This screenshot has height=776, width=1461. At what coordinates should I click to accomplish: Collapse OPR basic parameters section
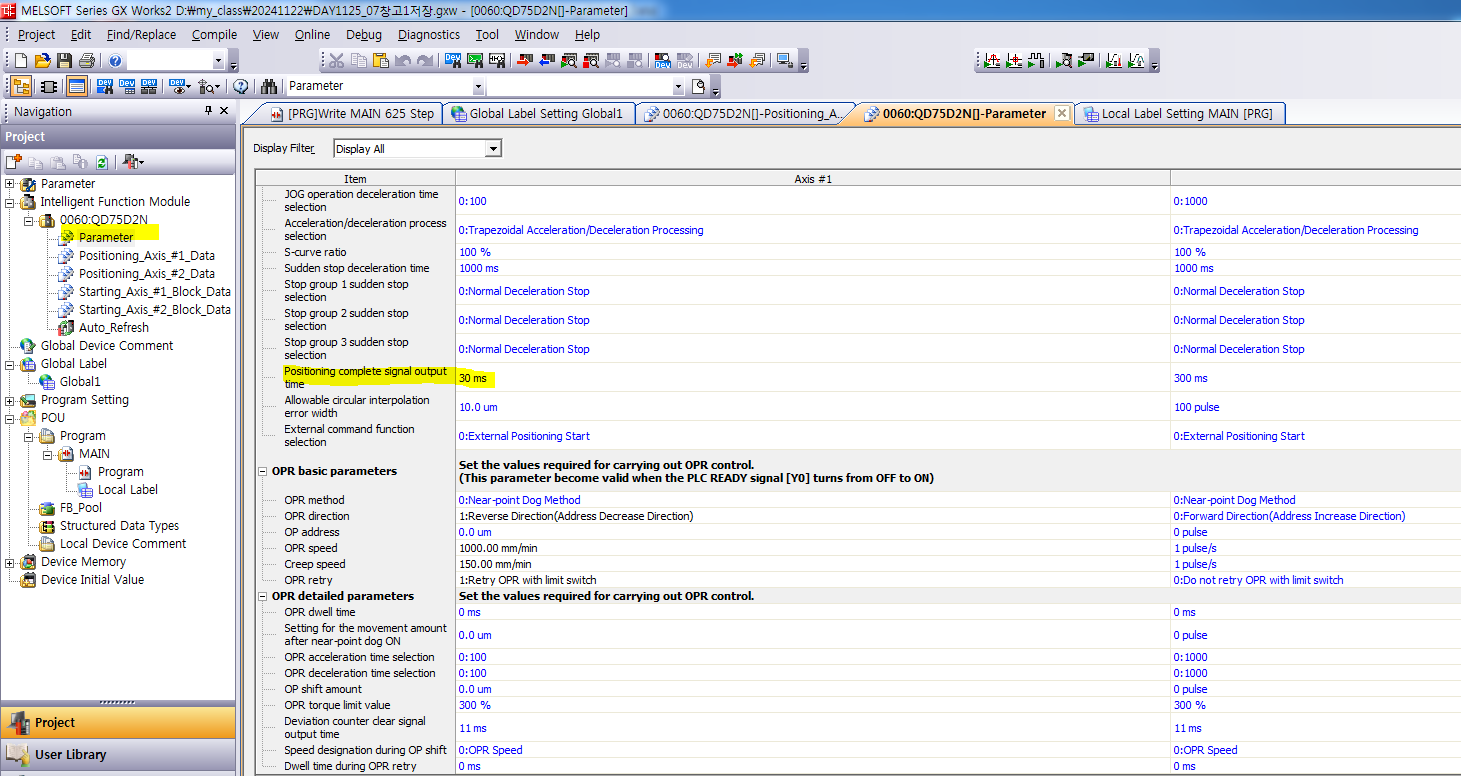[263, 471]
